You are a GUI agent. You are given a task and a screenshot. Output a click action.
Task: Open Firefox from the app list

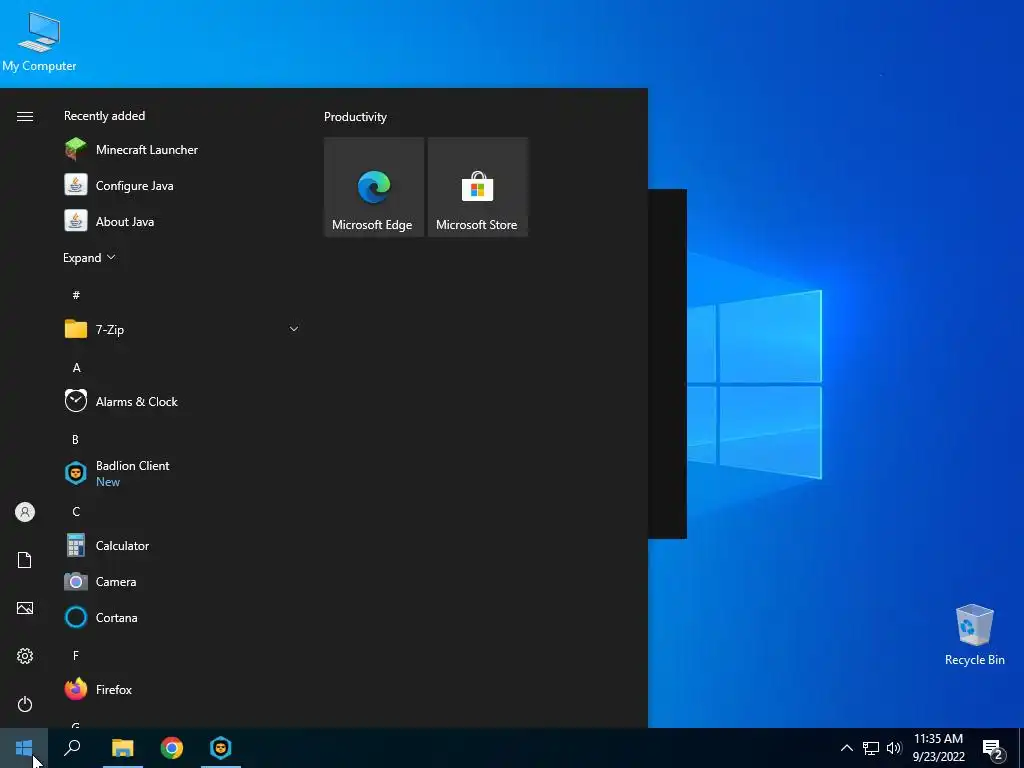tap(181, 689)
